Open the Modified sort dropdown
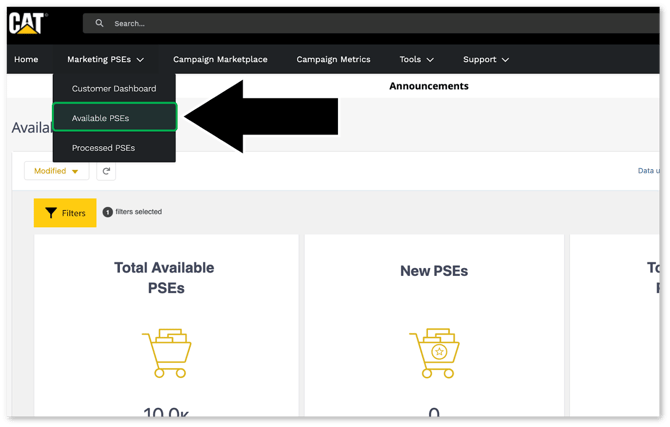Image resolution: width=670 pixels, height=427 pixels. (56, 171)
